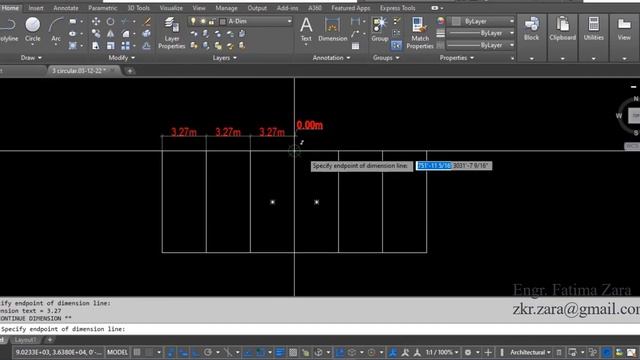Toggle MODEL space button in status bar

tap(118, 352)
